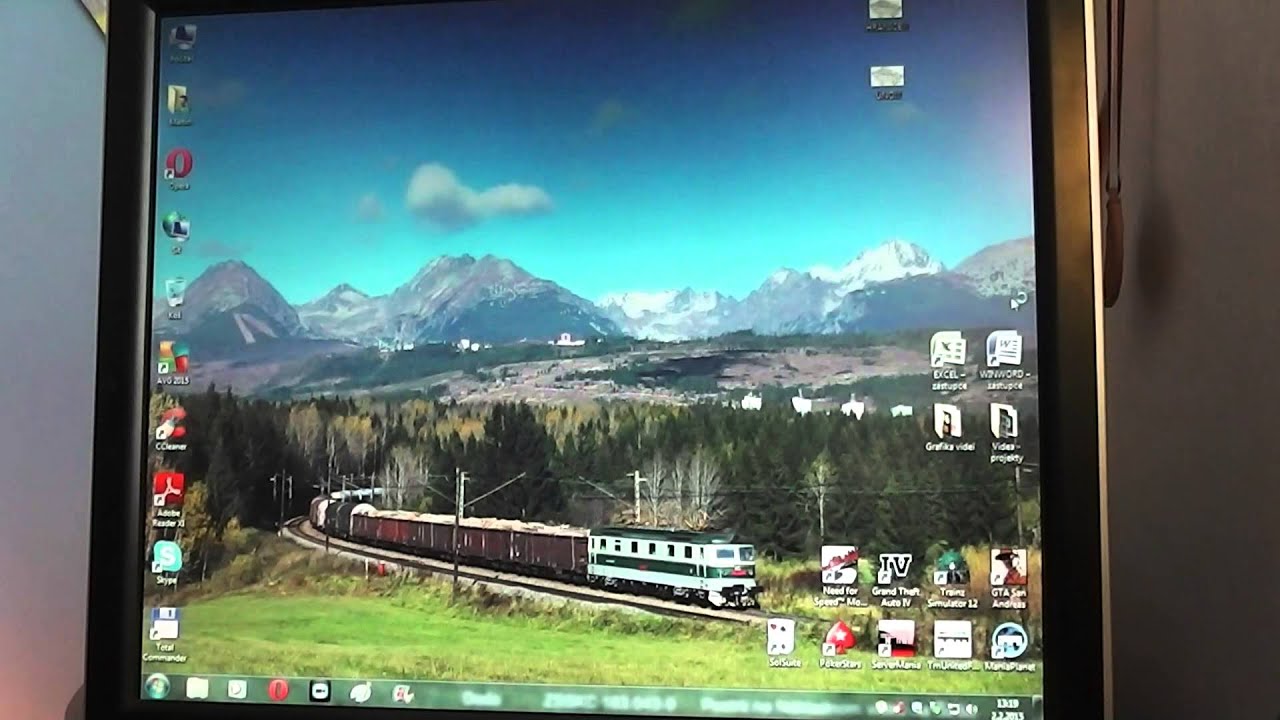Open Adobe Reader XI shortcut
Screen dimensions: 1280x720
(167, 500)
